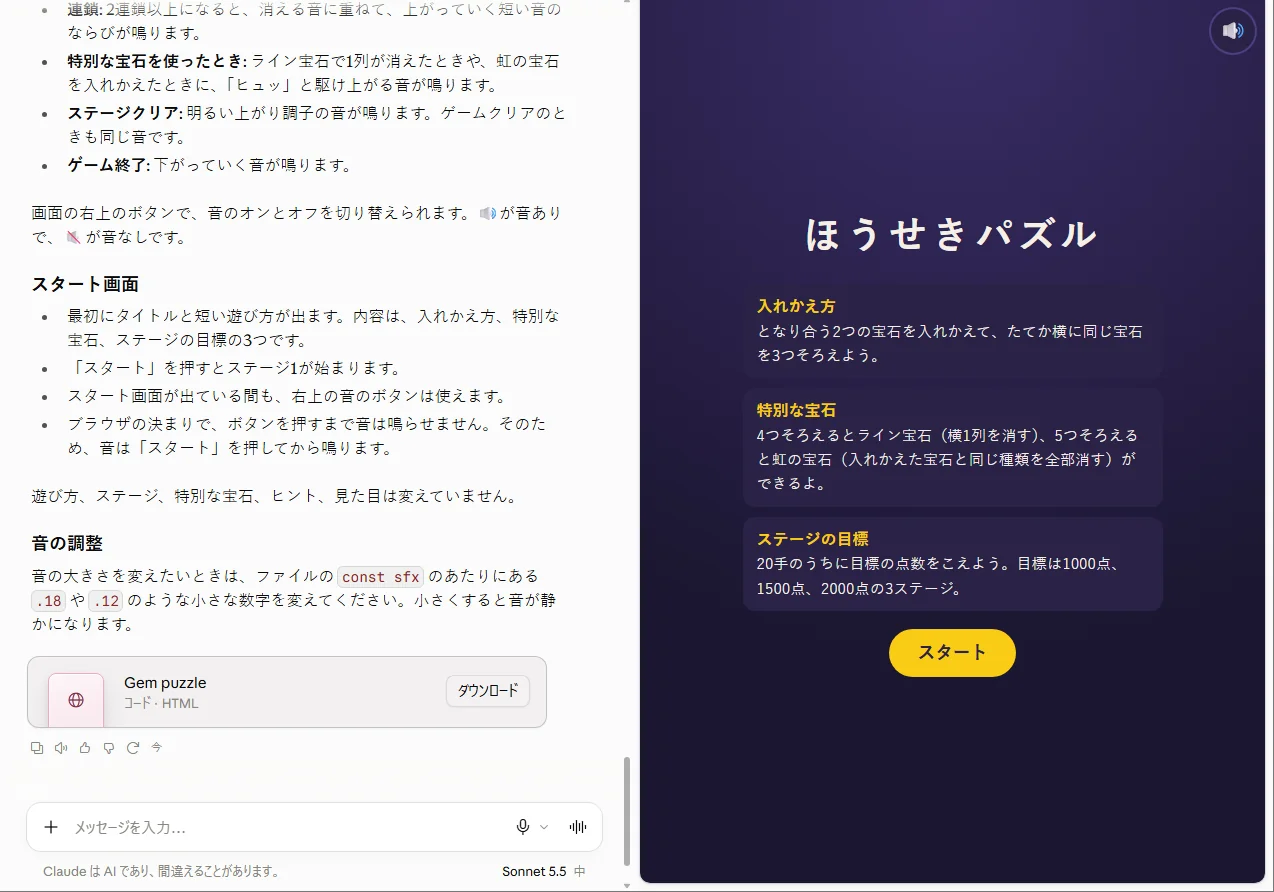Read the response aloud with the speaker icon
Screen dimensions: 1274x892
[x=61, y=747]
